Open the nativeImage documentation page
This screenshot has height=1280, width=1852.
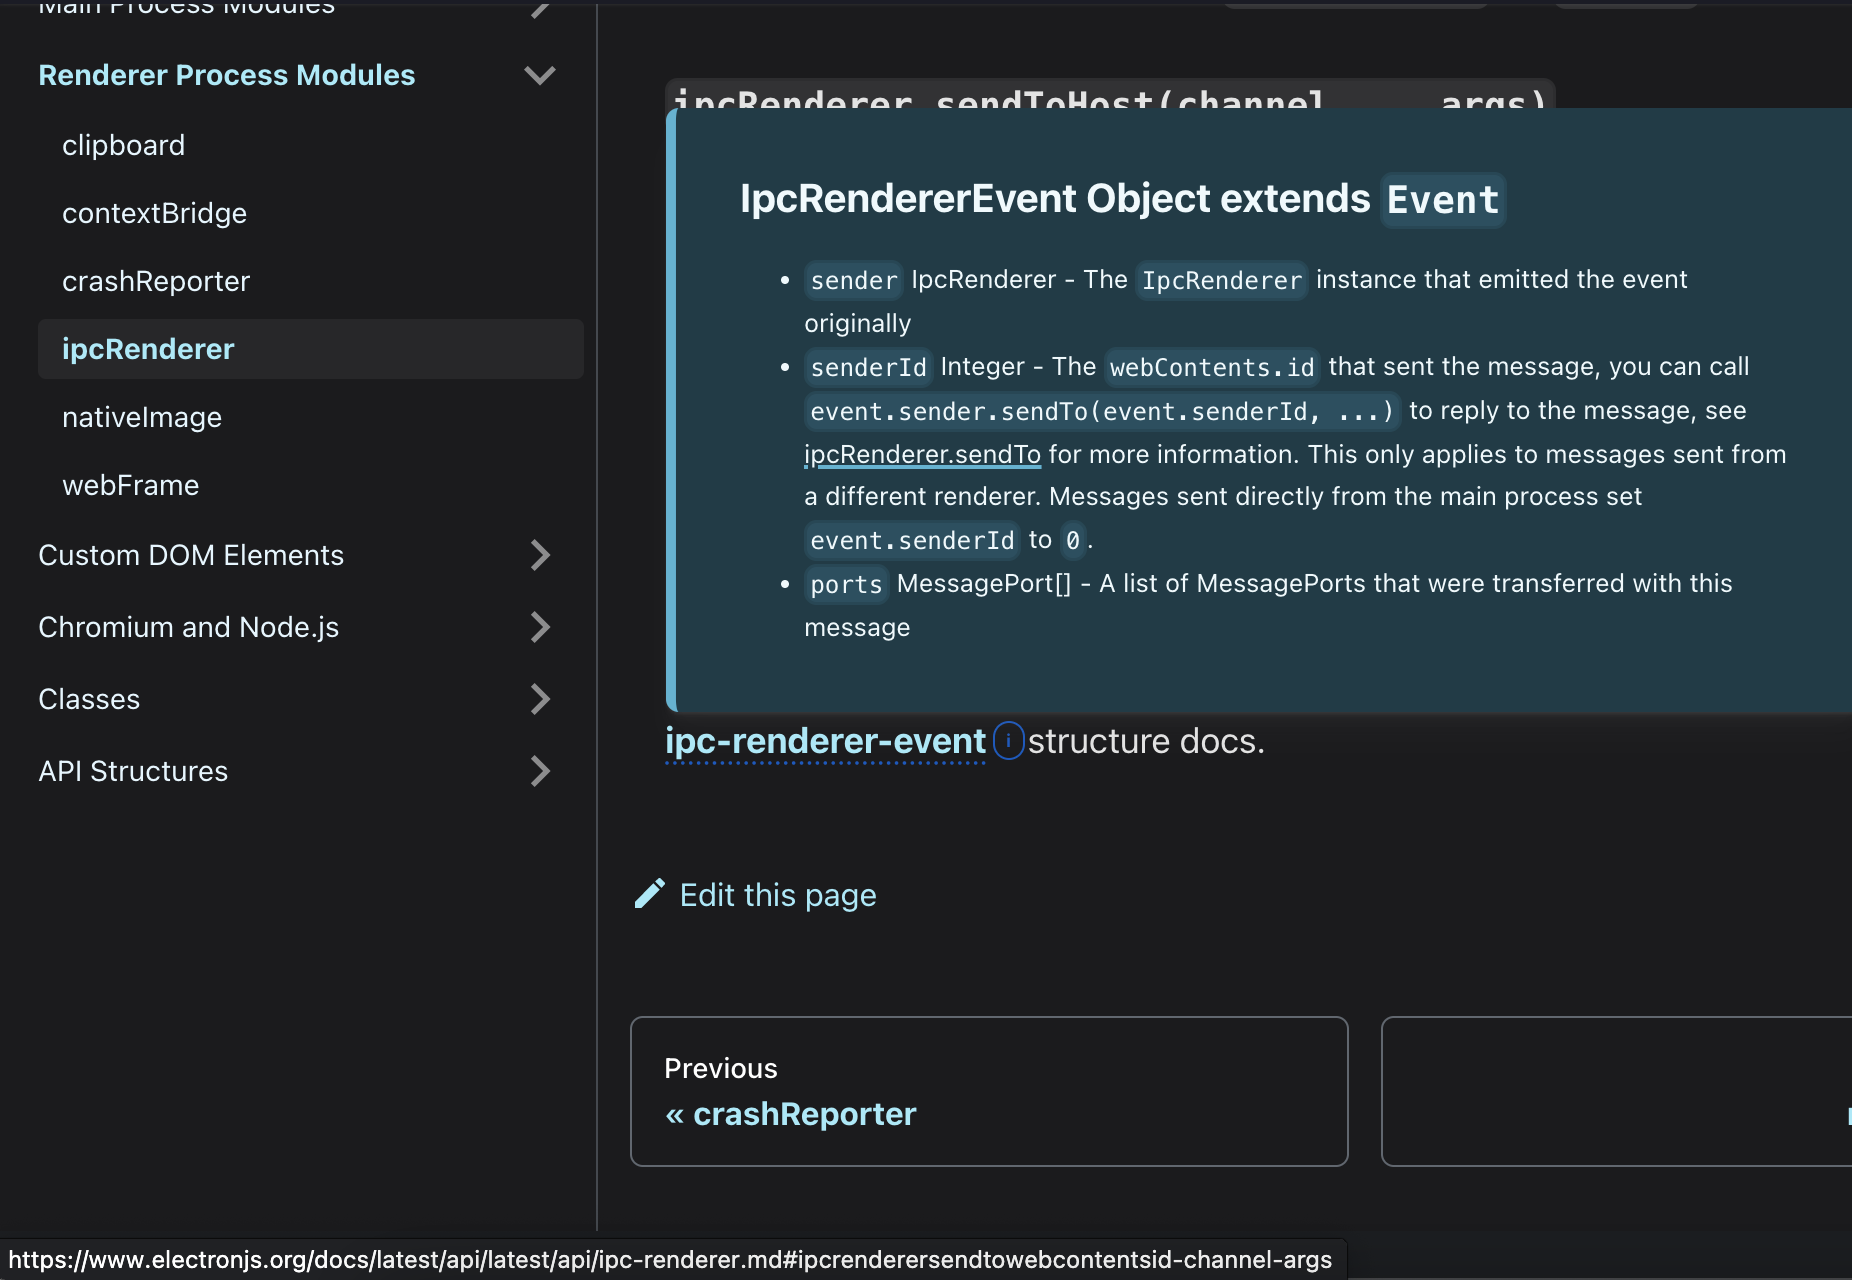pos(142,417)
